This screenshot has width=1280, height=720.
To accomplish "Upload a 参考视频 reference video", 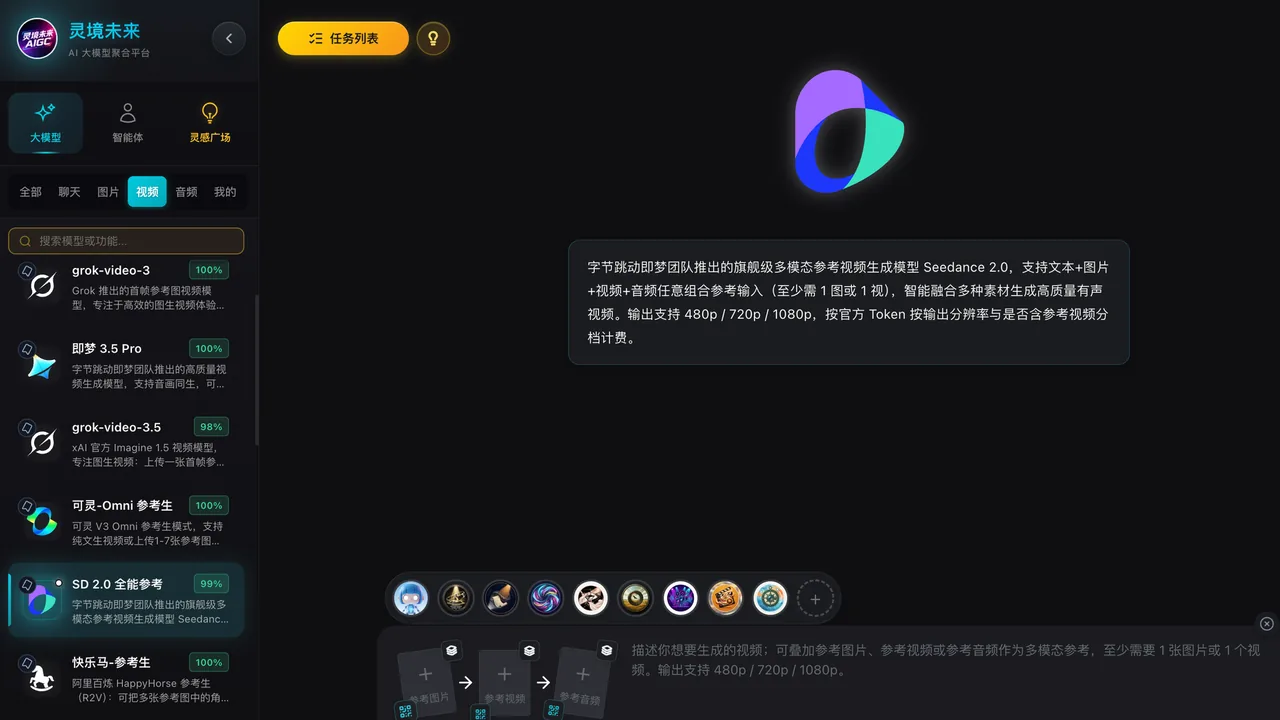I will pyautogui.click(x=505, y=683).
